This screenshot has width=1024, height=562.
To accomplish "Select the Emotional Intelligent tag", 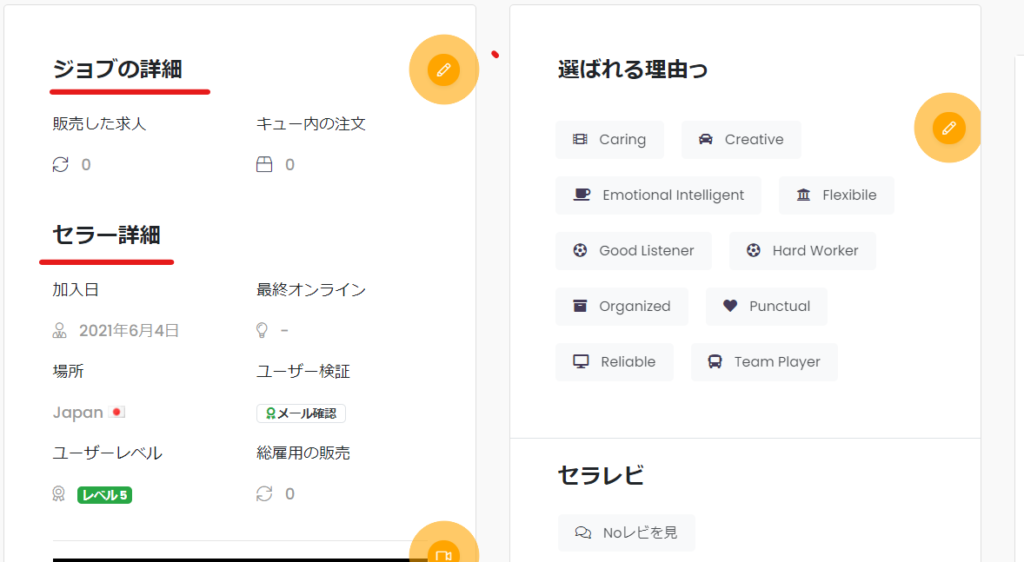I will [x=658, y=195].
